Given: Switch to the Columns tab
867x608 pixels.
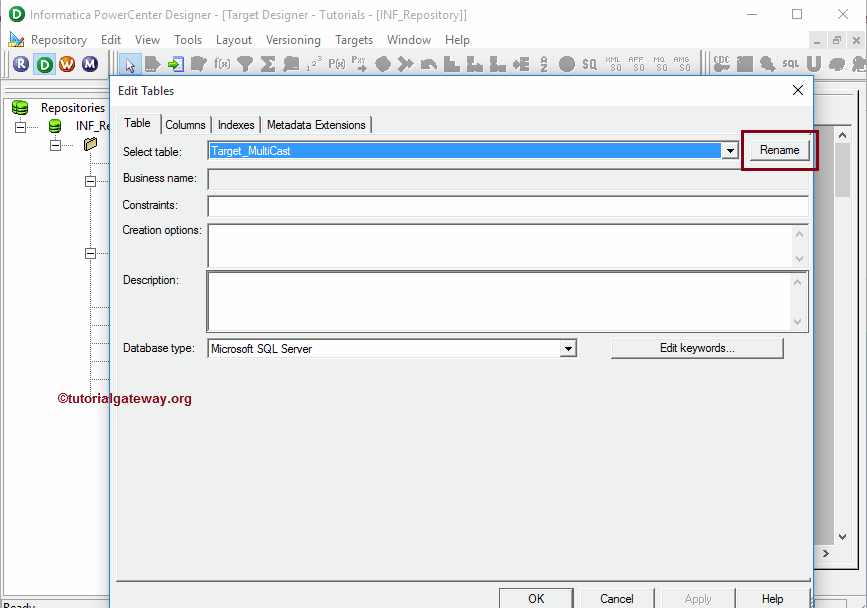Looking at the screenshot, I should [186, 124].
